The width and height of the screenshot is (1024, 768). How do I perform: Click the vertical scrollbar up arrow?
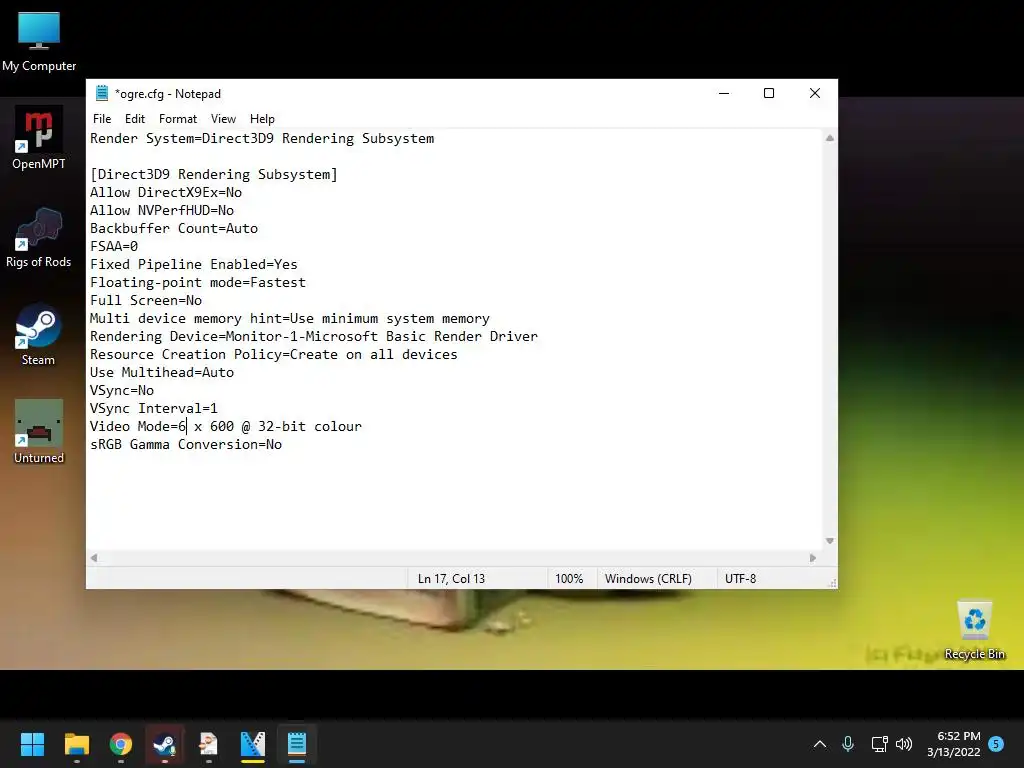tap(829, 138)
